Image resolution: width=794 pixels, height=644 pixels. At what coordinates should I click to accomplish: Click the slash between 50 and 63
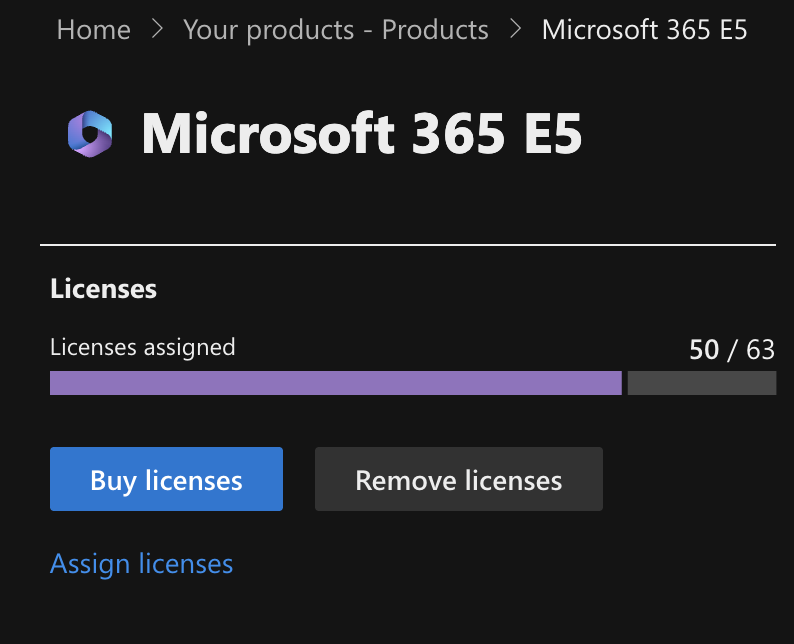point(733,350)
